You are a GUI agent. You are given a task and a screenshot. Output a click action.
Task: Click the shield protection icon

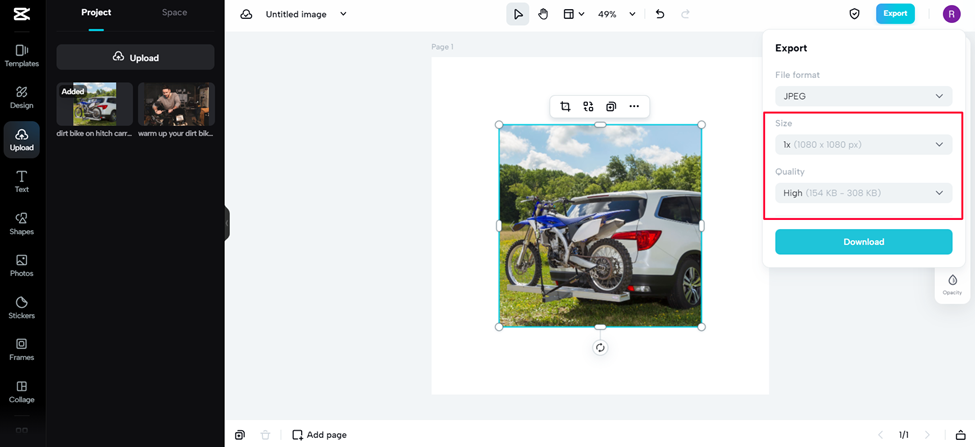point(854,14)
